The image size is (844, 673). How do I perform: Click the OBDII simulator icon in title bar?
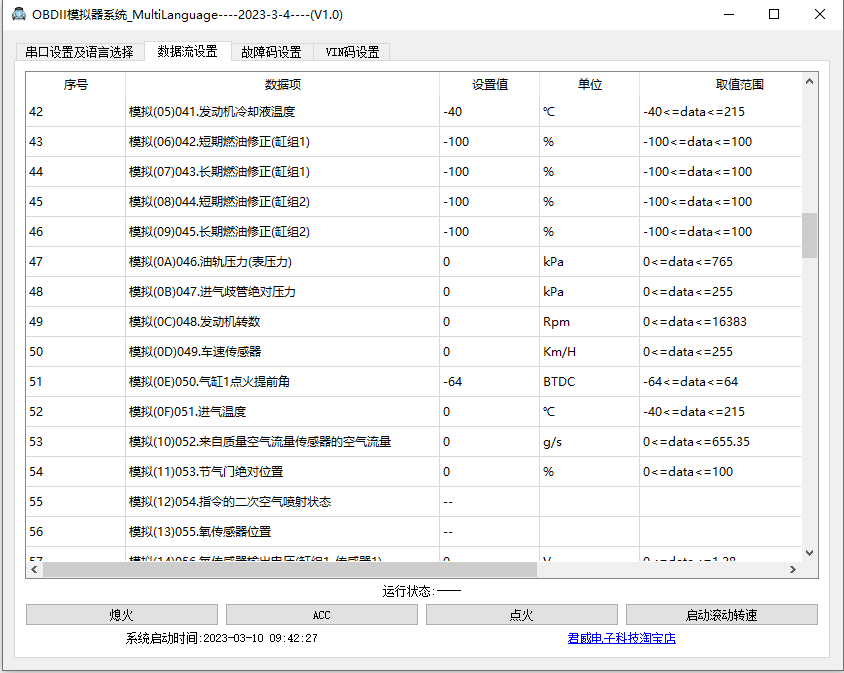click(17, 15)
